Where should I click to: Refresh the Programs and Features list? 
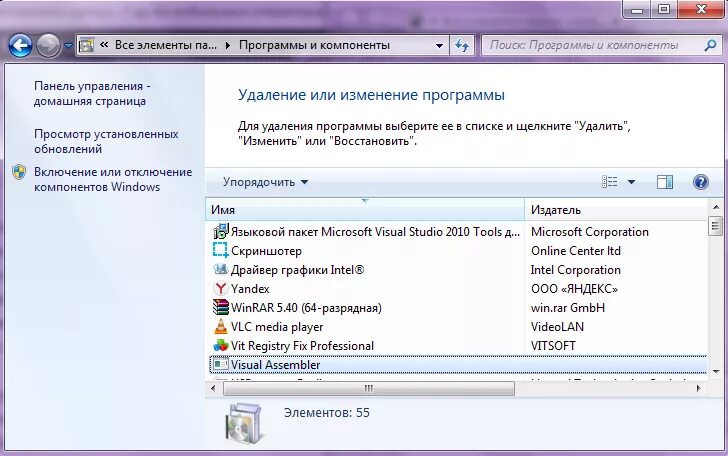click(x=462, y=46)
